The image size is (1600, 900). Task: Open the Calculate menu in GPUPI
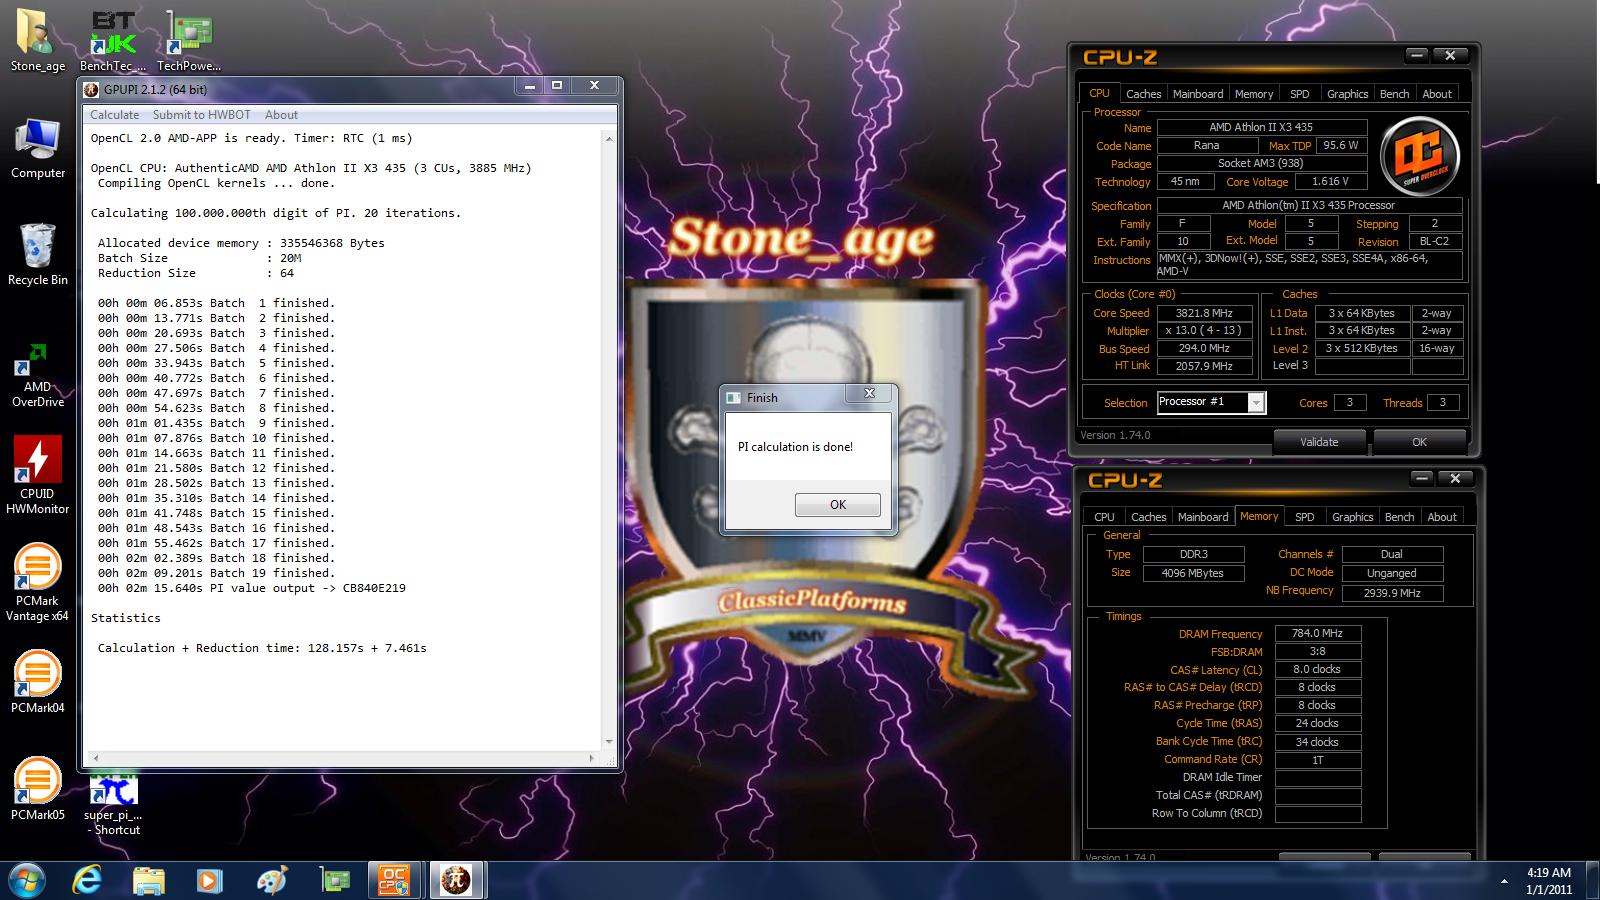point(115,115)
